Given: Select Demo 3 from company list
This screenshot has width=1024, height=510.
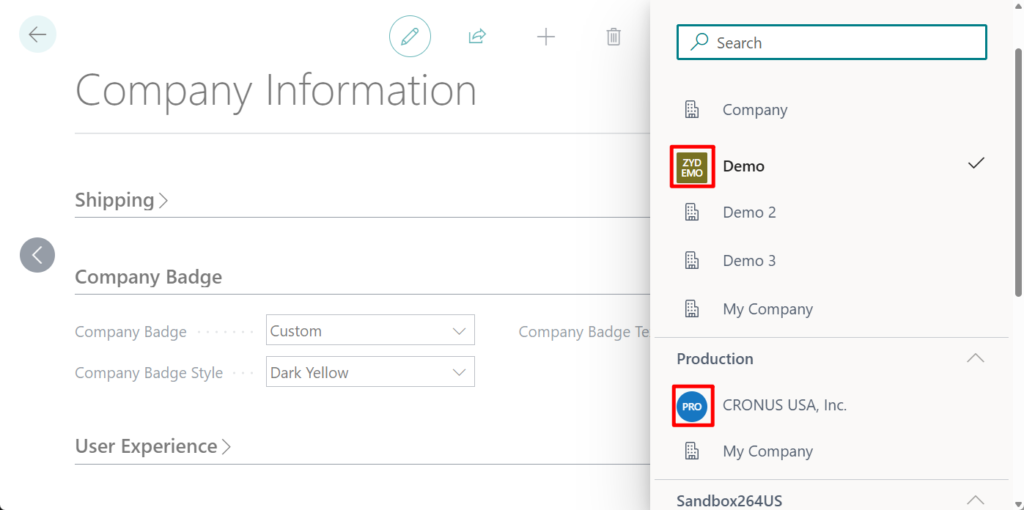Looking at the screenshot, I should click(x=749, y=261).
